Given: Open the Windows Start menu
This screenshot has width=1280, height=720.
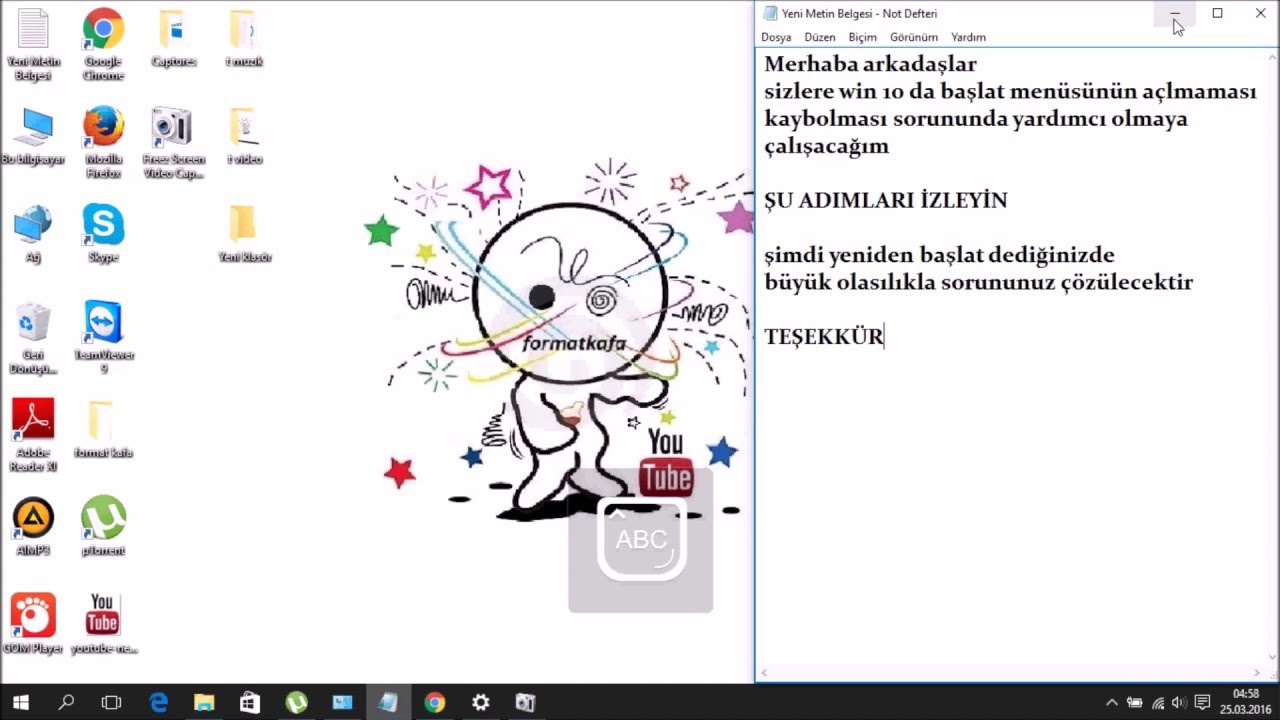Looking at the screenshot, I should (x=20, y=703).
